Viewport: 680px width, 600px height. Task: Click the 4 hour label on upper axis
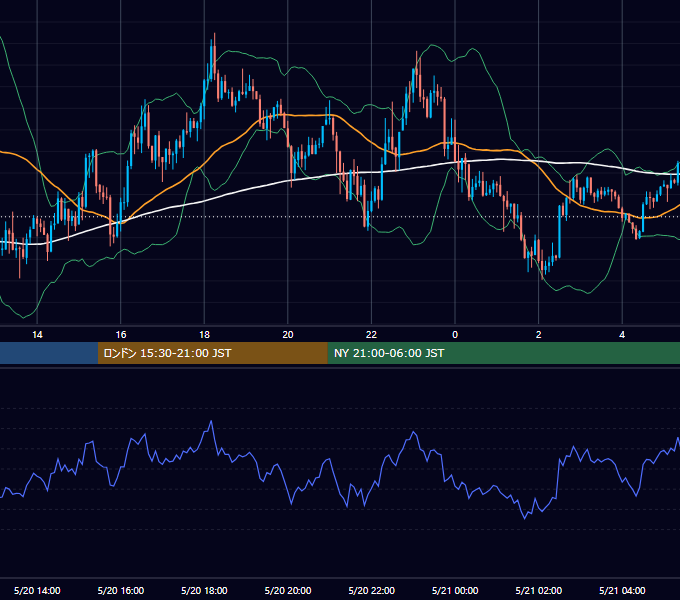622,335
